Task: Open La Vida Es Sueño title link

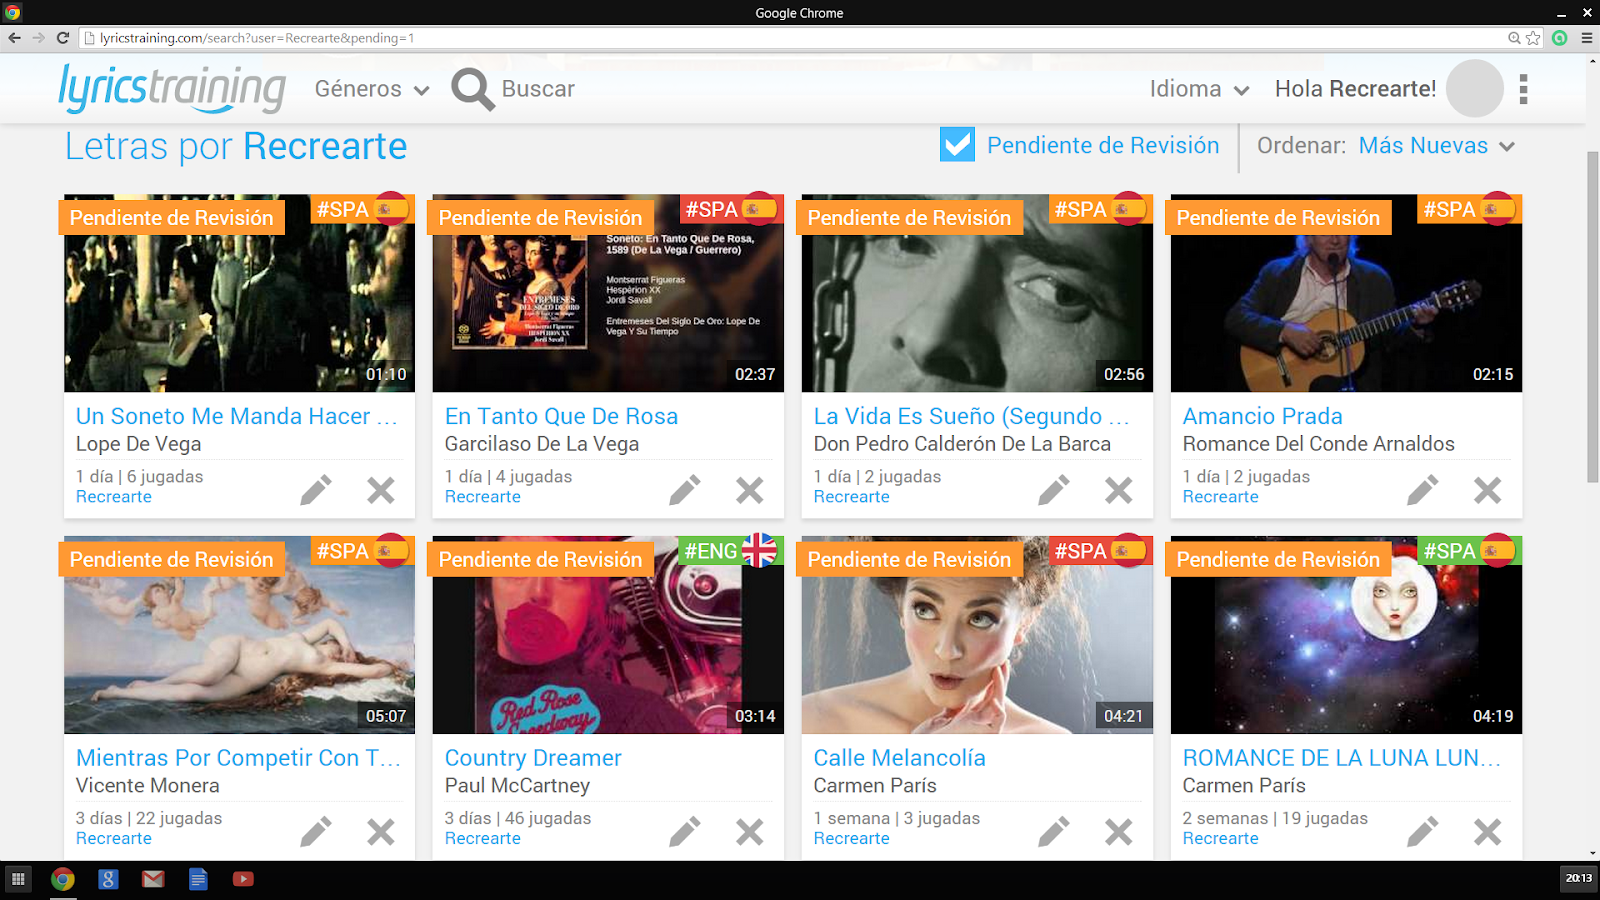Action: click(x=971, y=416)
